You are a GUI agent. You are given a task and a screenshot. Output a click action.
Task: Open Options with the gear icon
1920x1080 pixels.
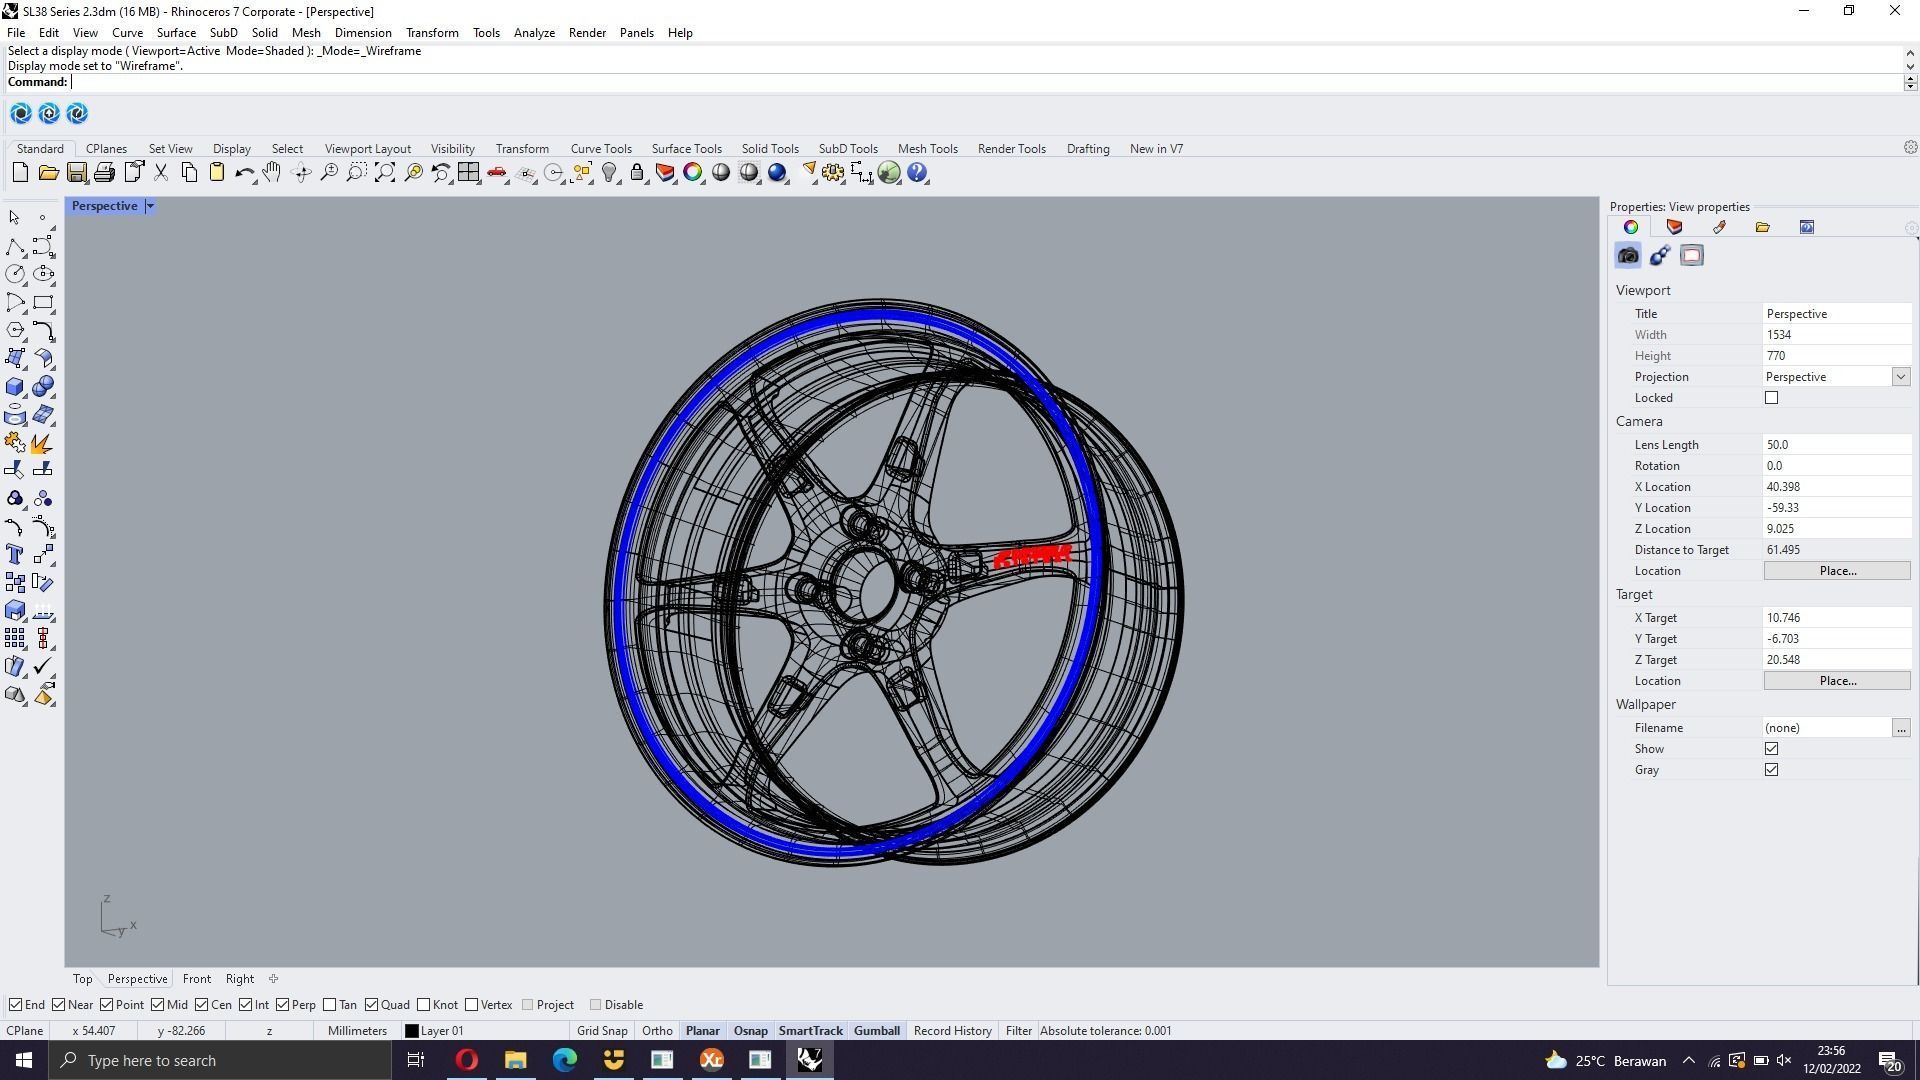pyautogui.click(x=833, y=173)
